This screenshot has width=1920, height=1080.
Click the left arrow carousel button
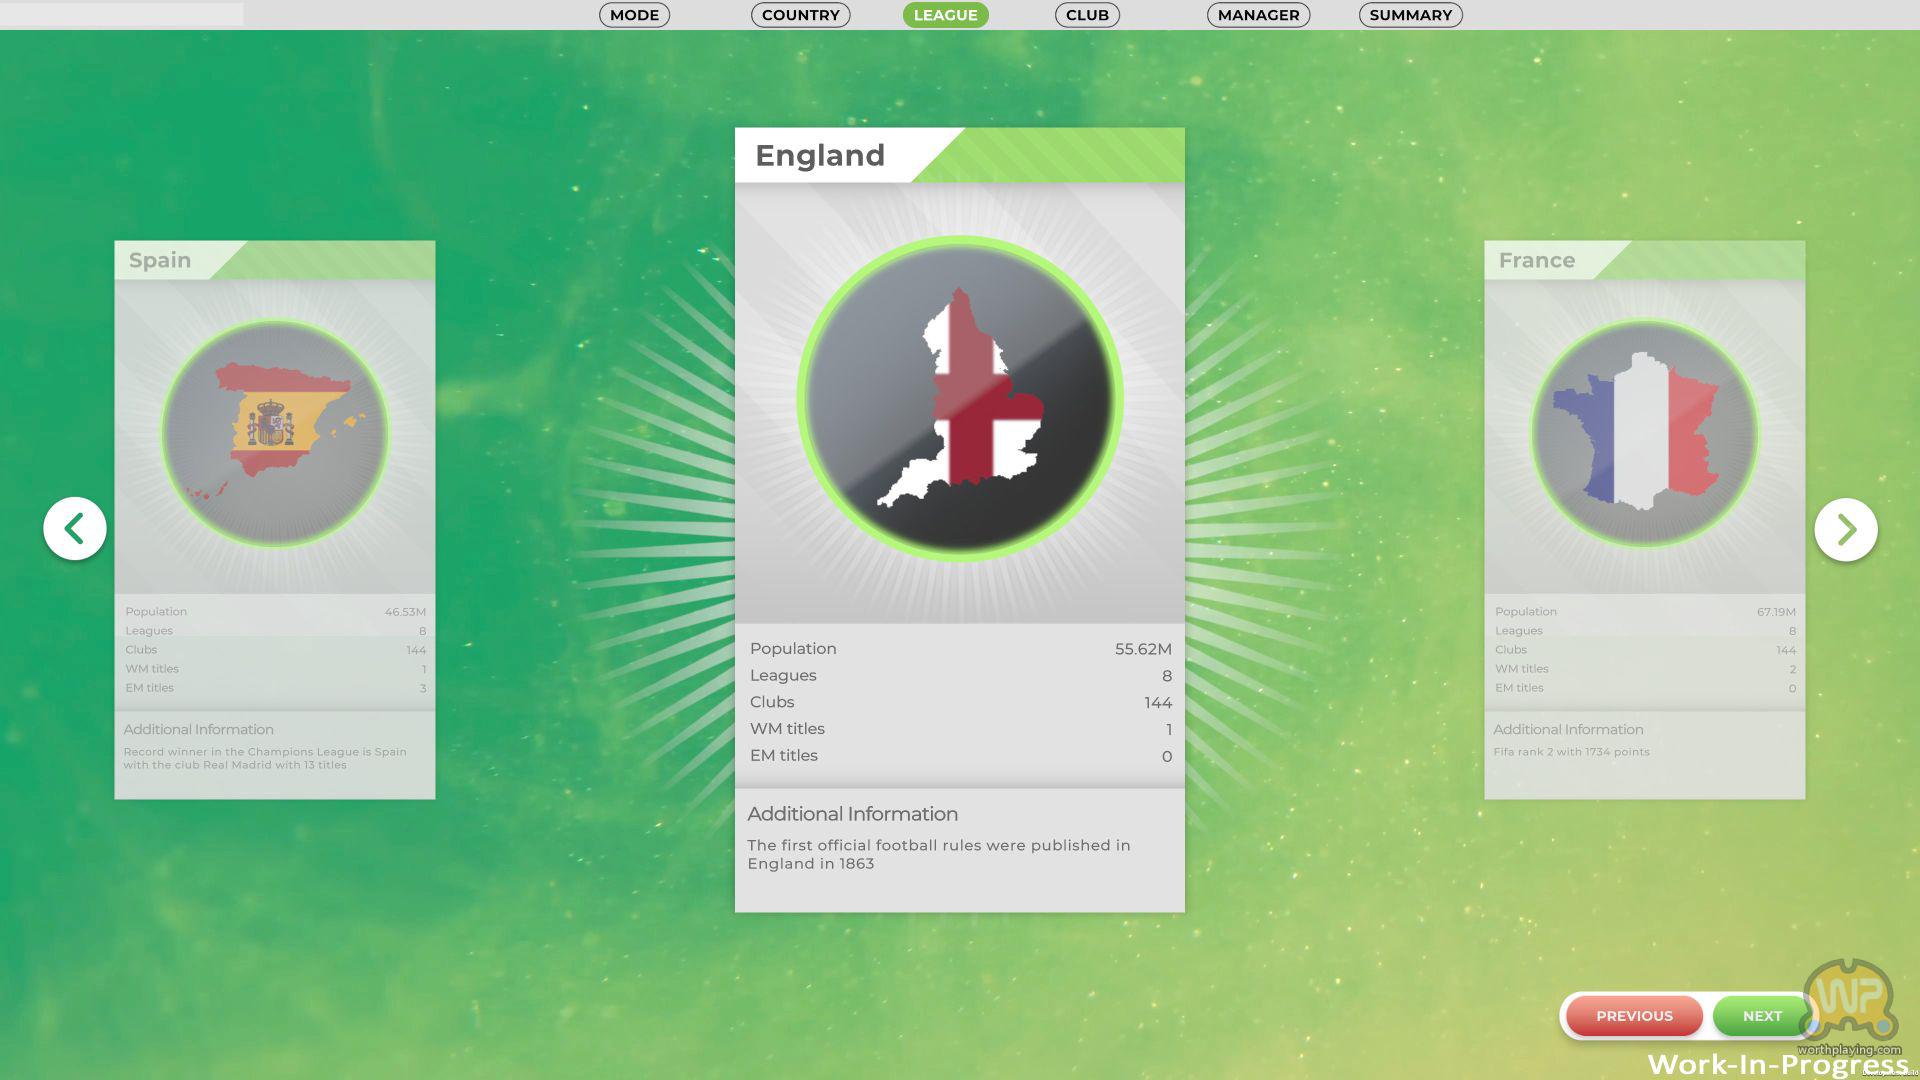(75, 528)
